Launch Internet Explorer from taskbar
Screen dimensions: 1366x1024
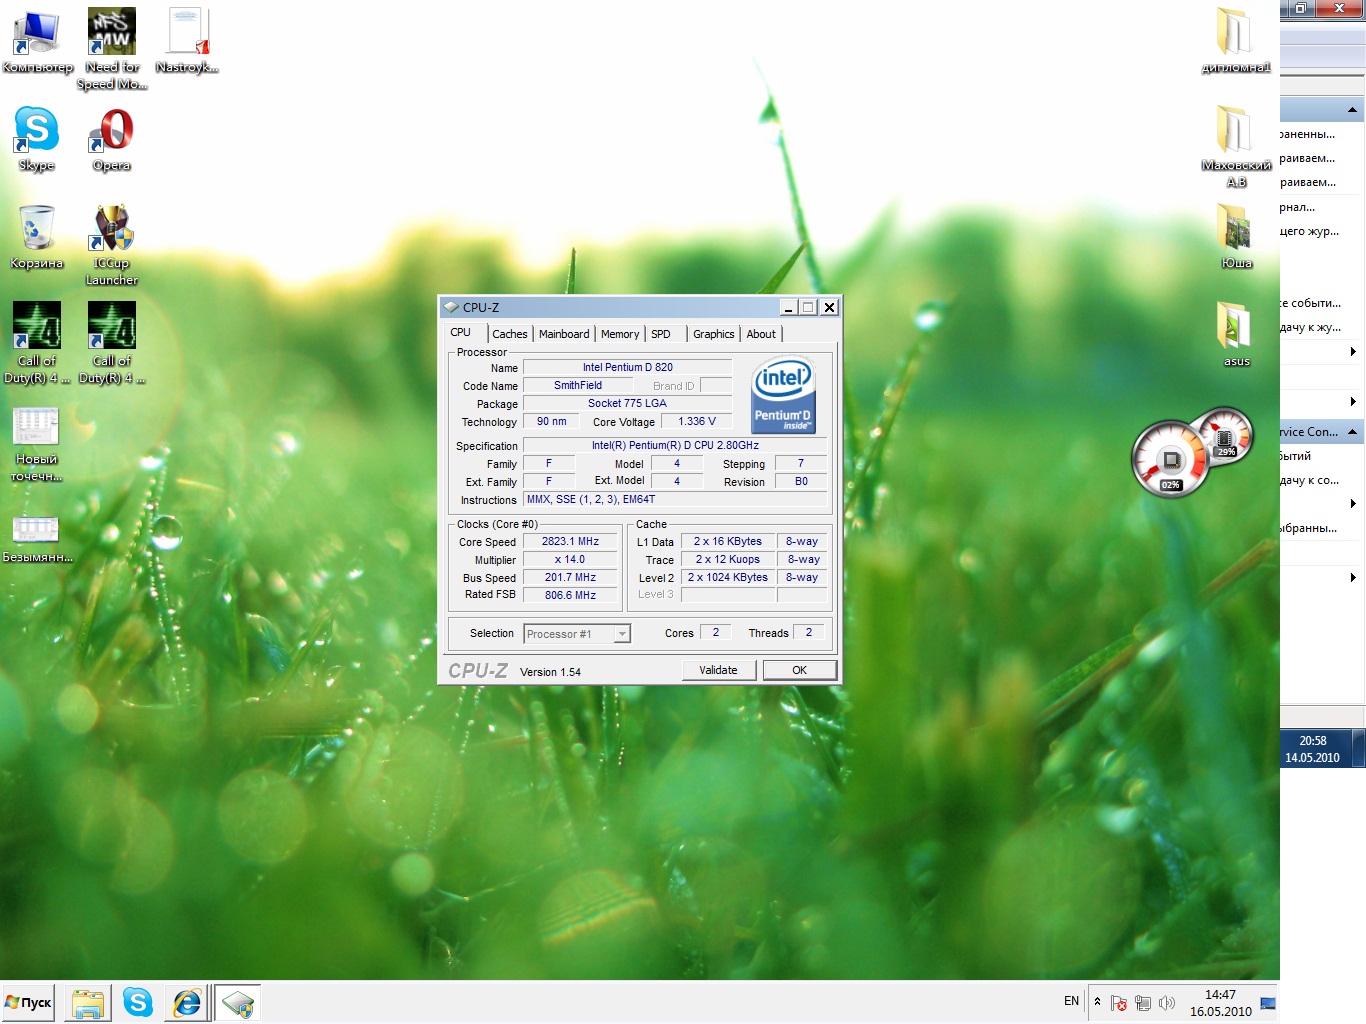coord(187,1002)
